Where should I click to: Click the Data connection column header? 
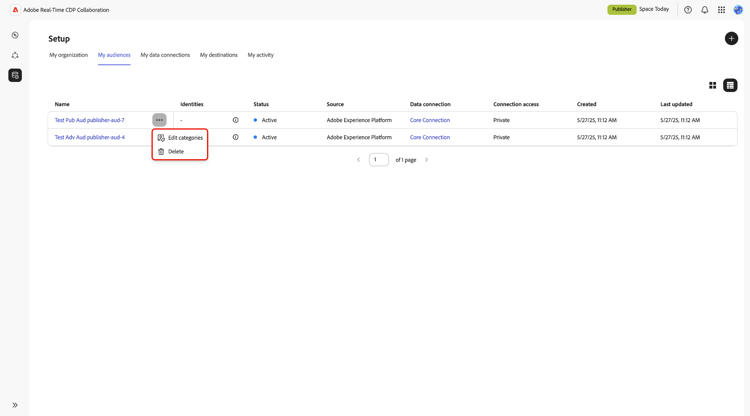(430, 104)
